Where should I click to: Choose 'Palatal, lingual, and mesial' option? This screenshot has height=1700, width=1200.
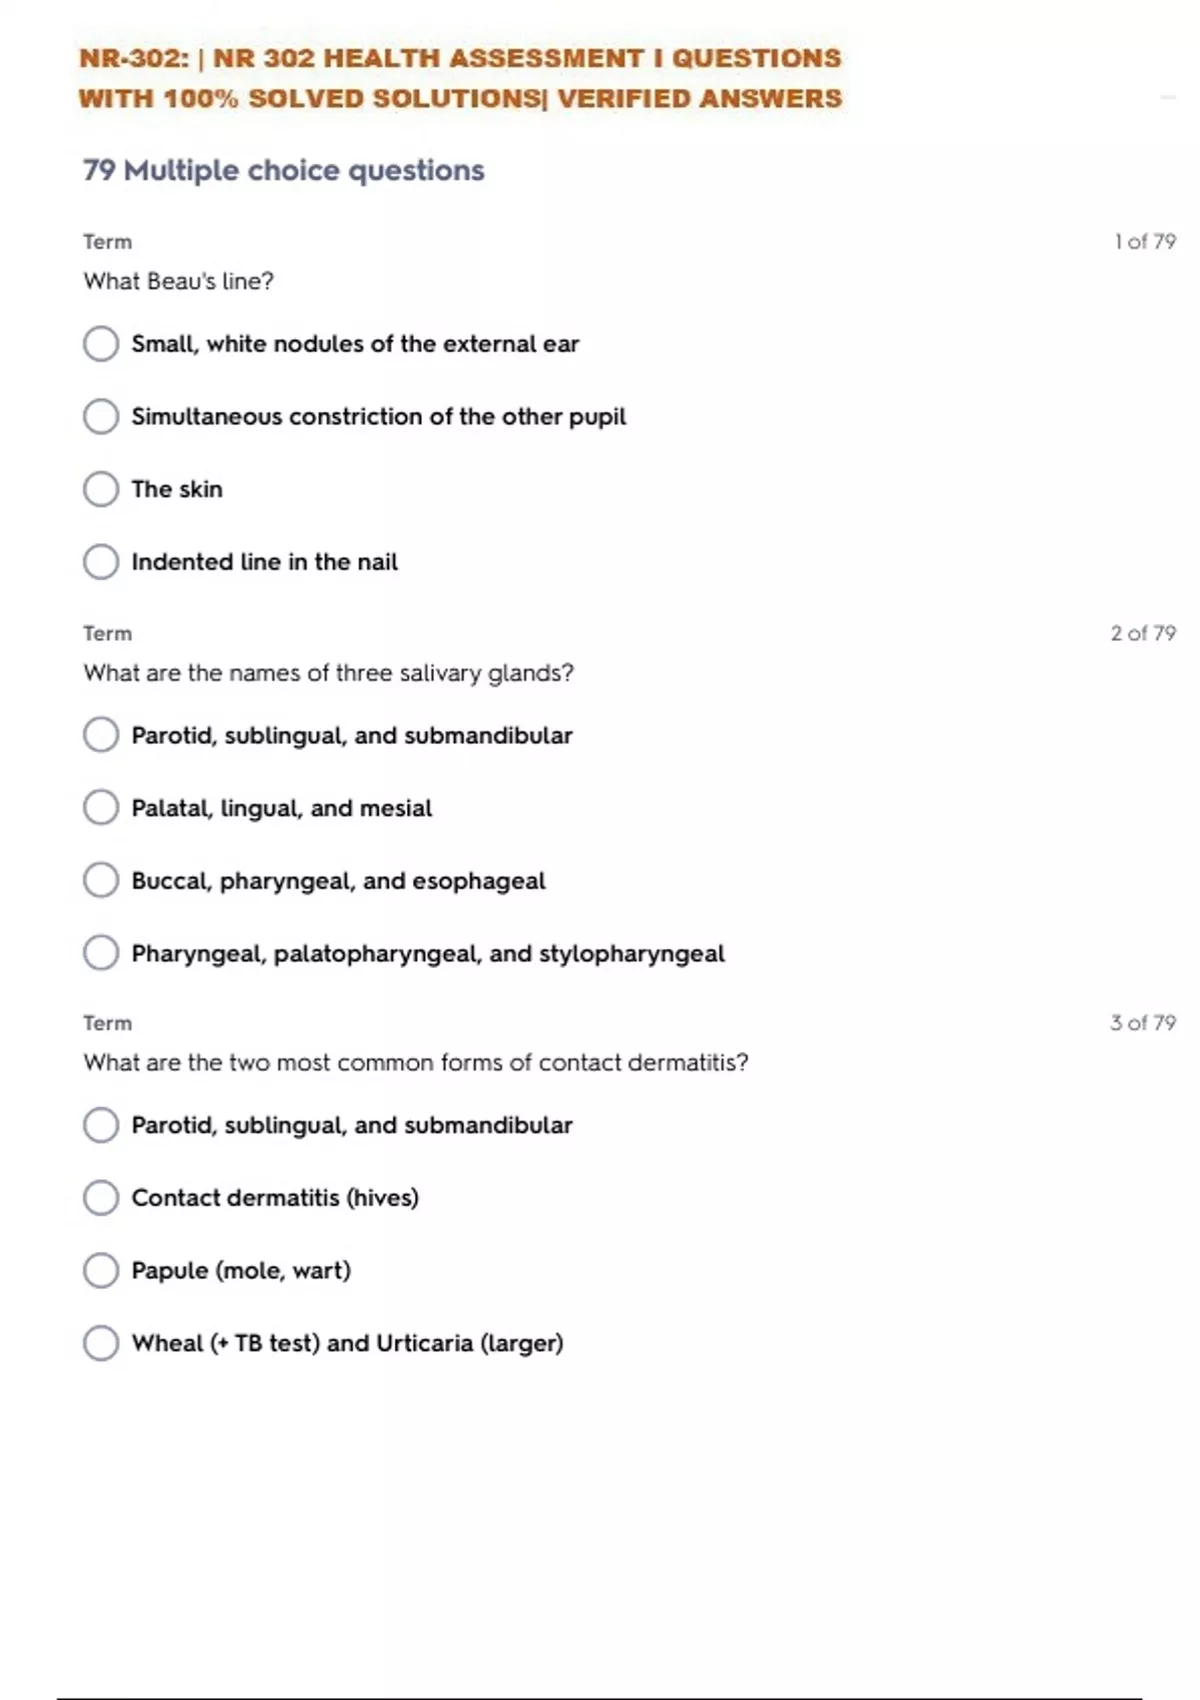[101, 808]
